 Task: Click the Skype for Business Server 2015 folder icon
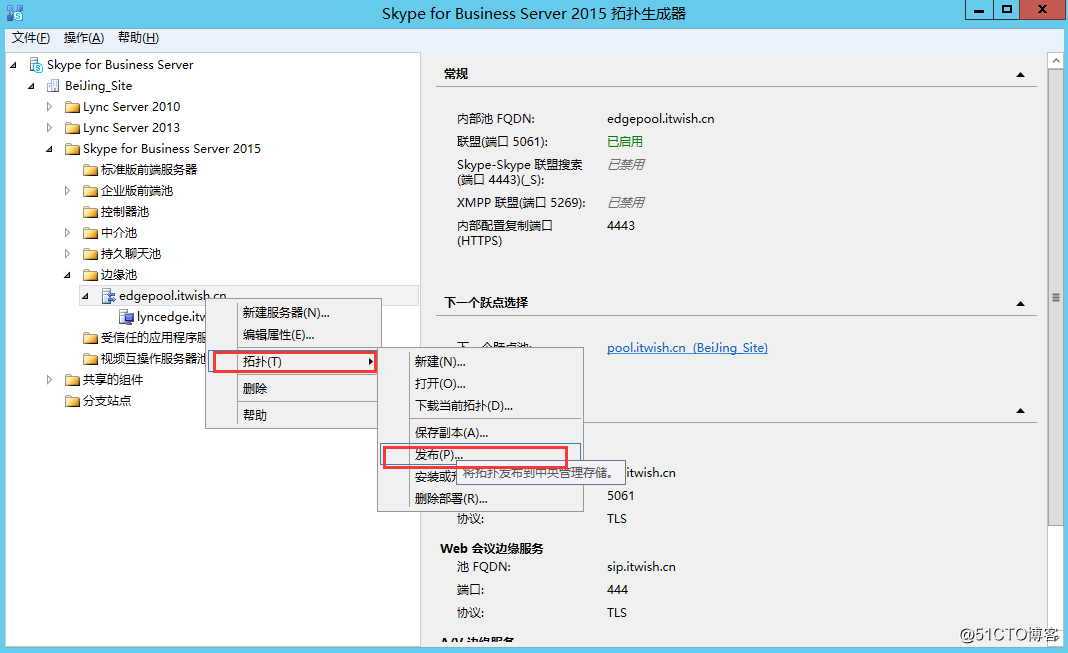coord(72,149)
